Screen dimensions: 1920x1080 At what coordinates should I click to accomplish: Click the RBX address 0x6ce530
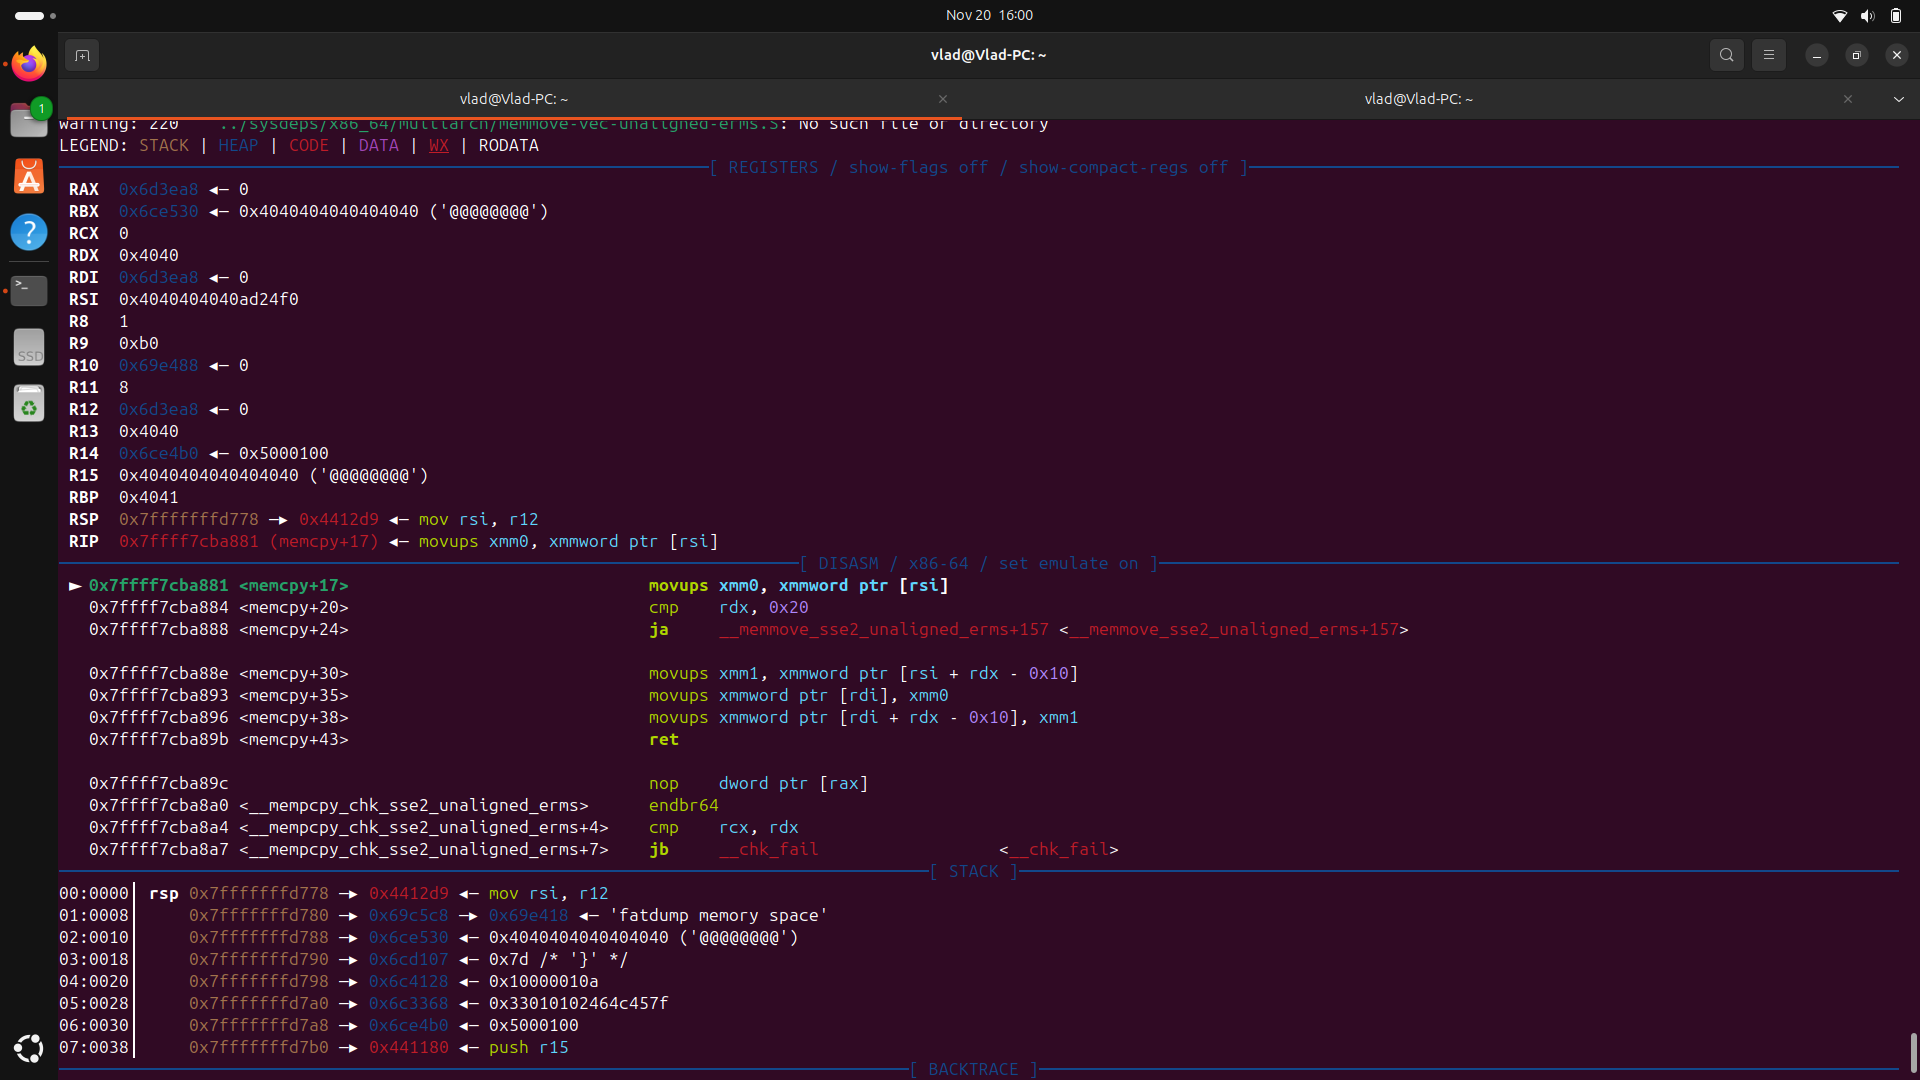coord(158,211)
